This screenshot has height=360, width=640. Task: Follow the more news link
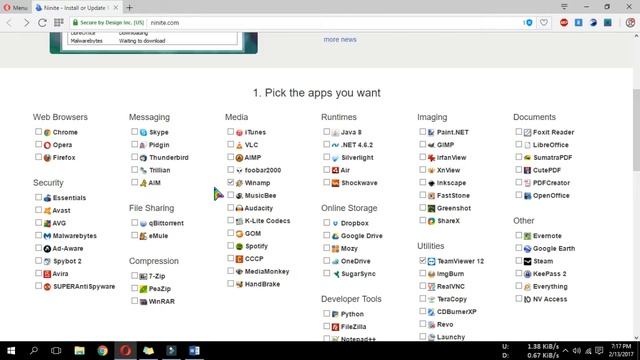coord(340,40)
